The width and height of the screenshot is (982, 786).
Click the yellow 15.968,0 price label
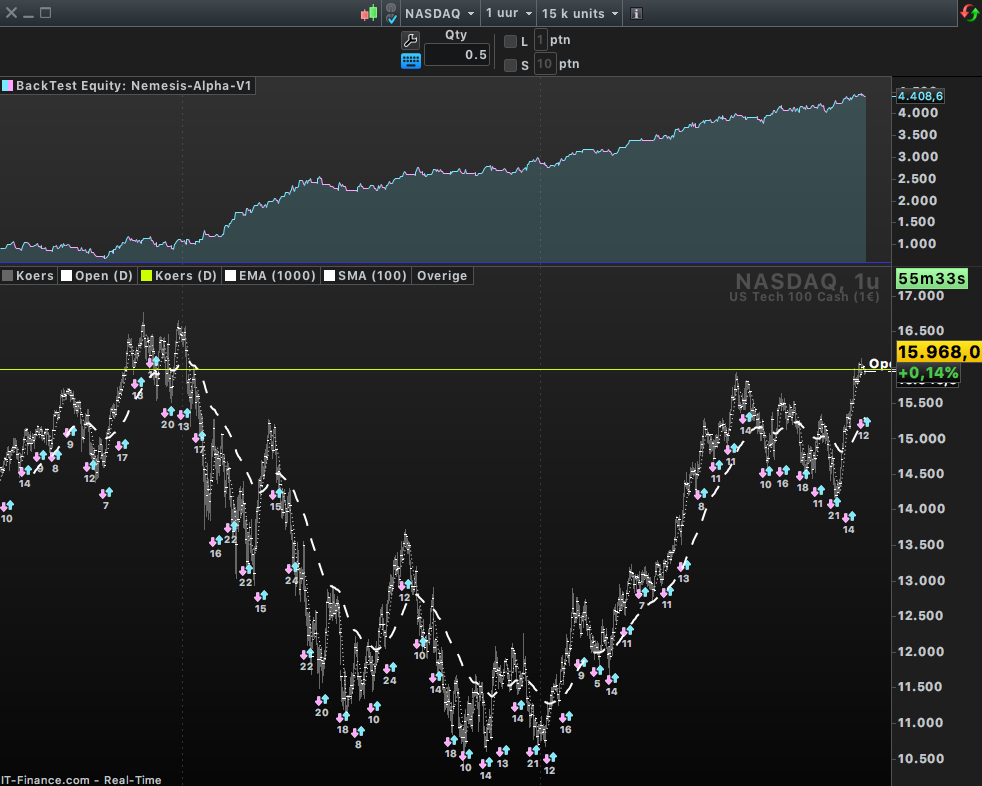tap(938, 352)
